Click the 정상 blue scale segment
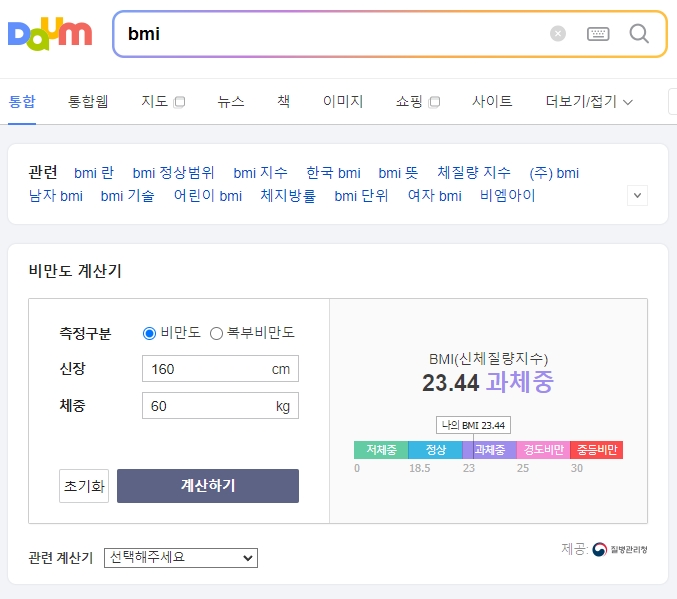This screenshot has width=677, height=599. [x=435, y=450]
